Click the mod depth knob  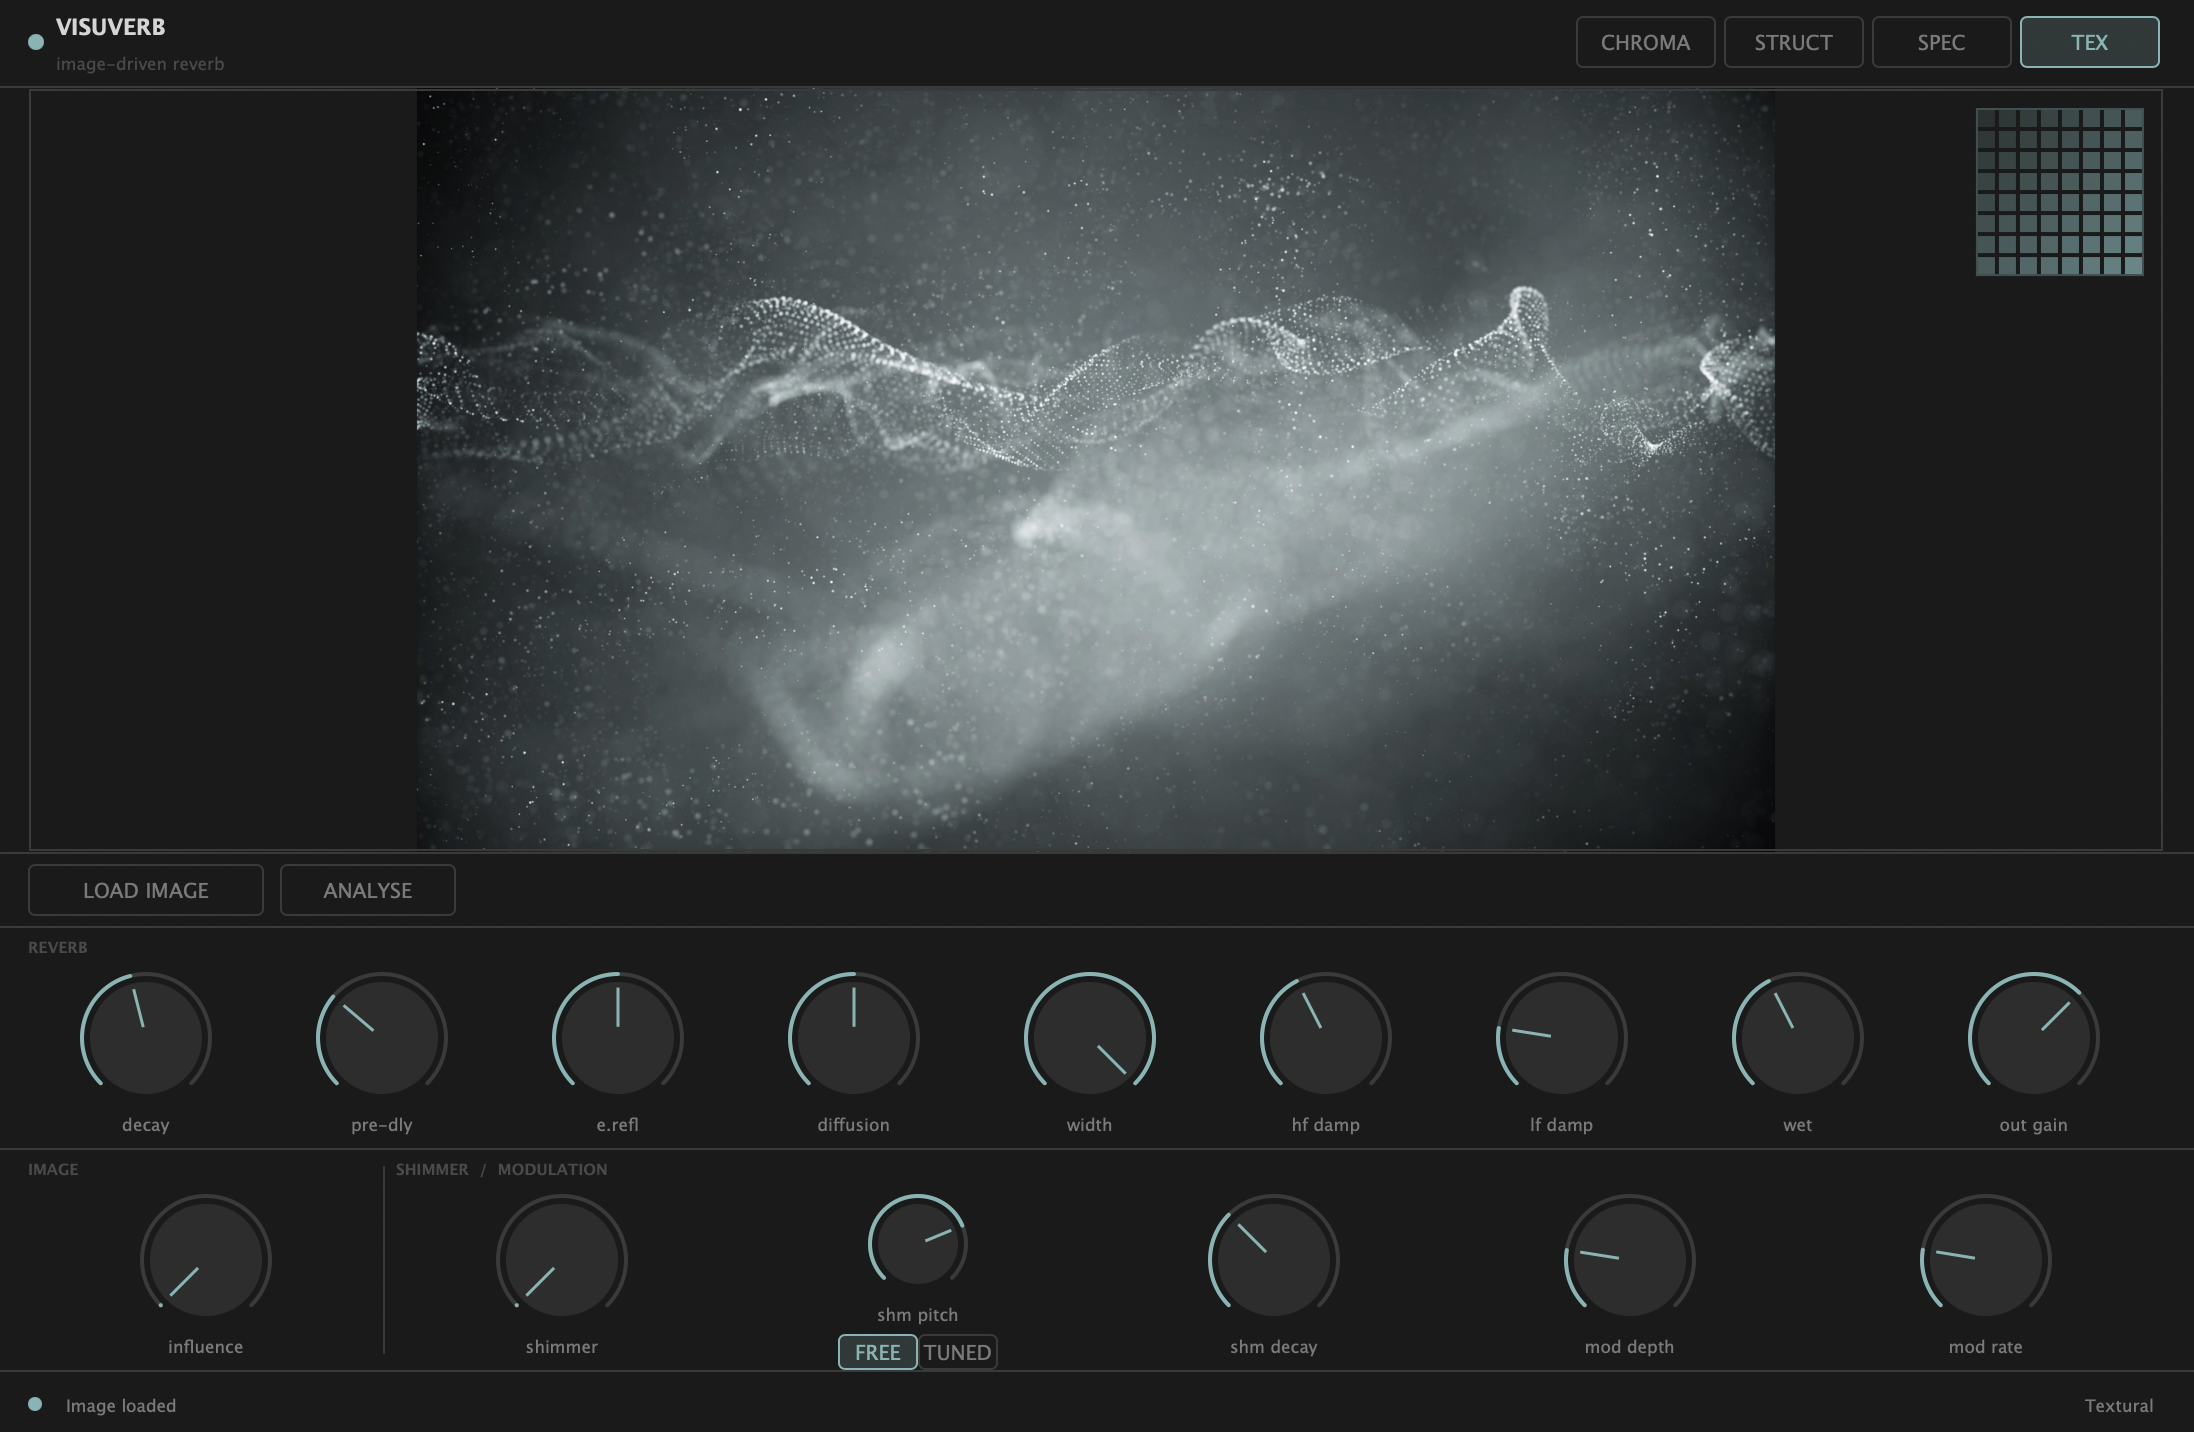coord(1630,1259)
